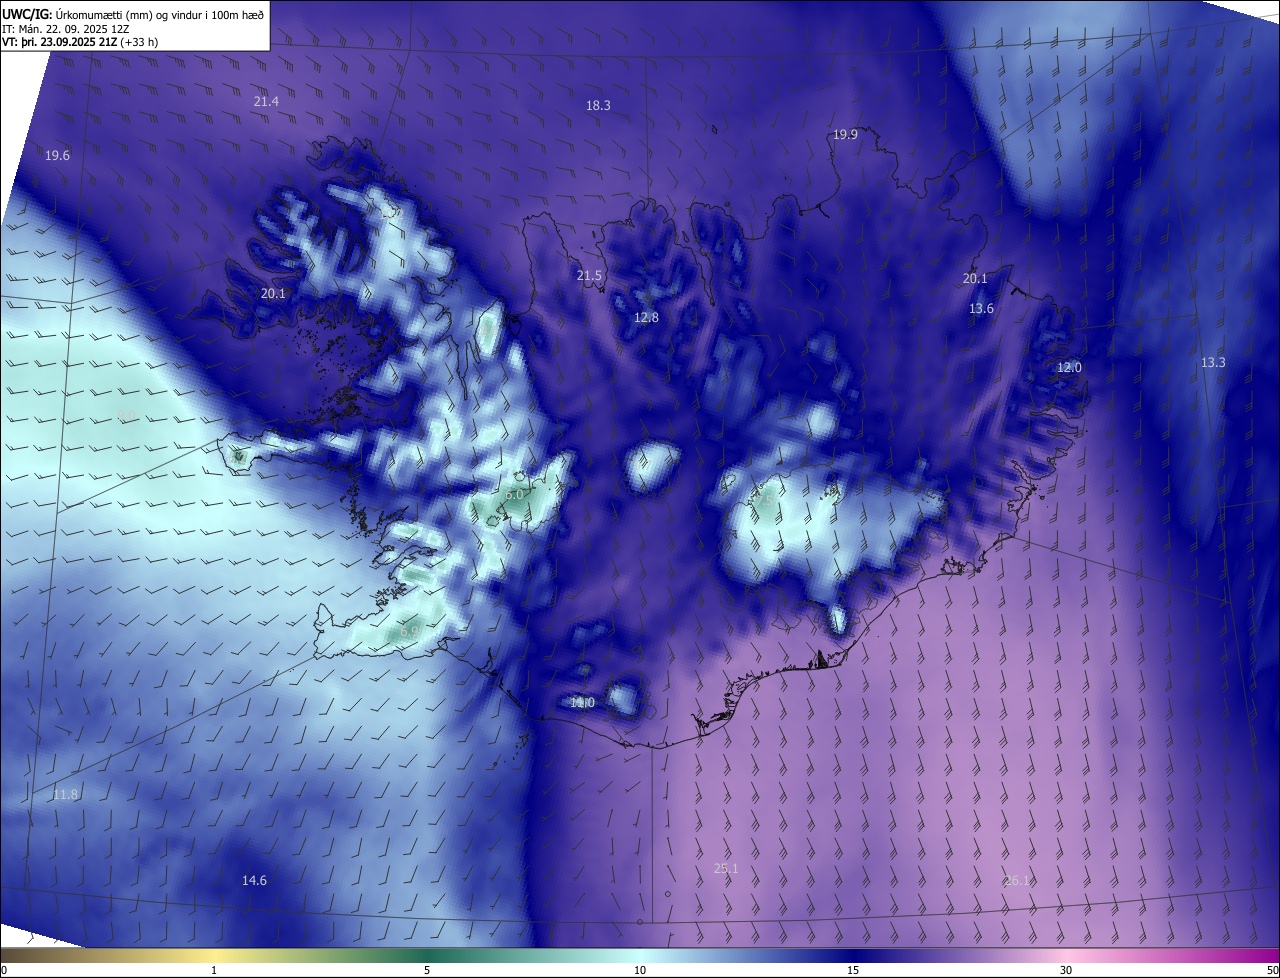Click the 19.6 value label
Image resolution: width=1280 pixels, height=978 pixels.
[x=58, y=155]
